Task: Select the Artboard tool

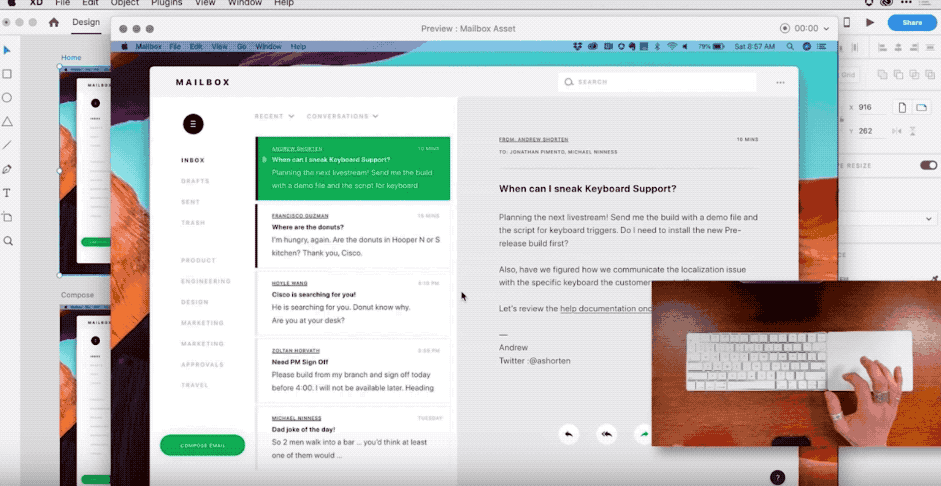Action: tap(7, 217)
